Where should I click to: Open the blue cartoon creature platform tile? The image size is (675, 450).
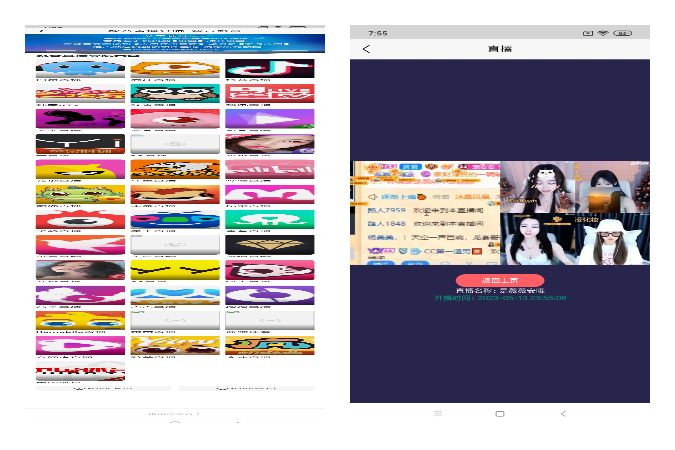point(80,69)
